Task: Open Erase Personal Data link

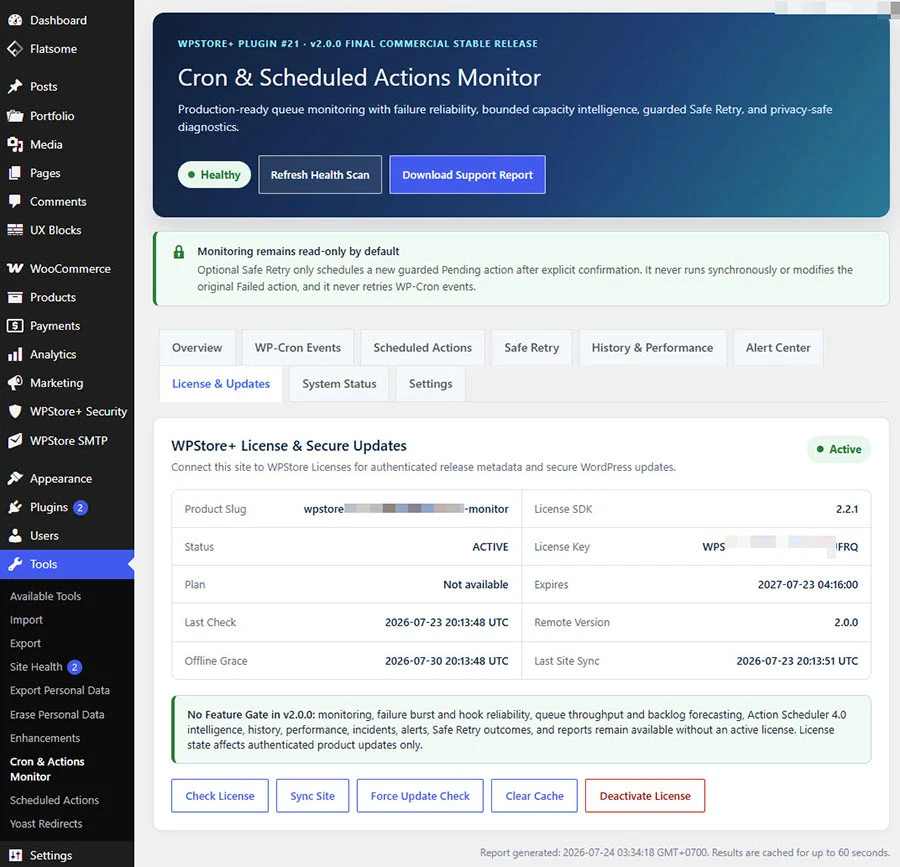Action: coord(57,714)
